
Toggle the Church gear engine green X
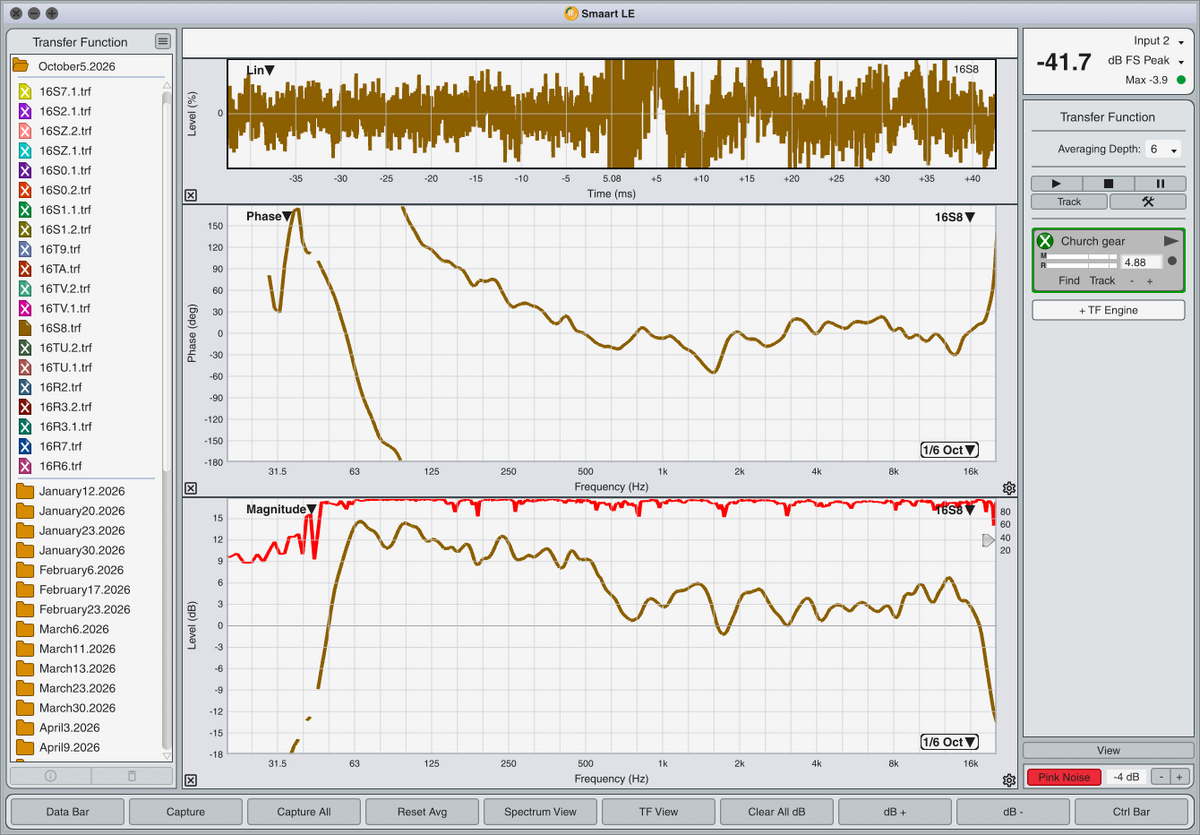click(1045, 241)
